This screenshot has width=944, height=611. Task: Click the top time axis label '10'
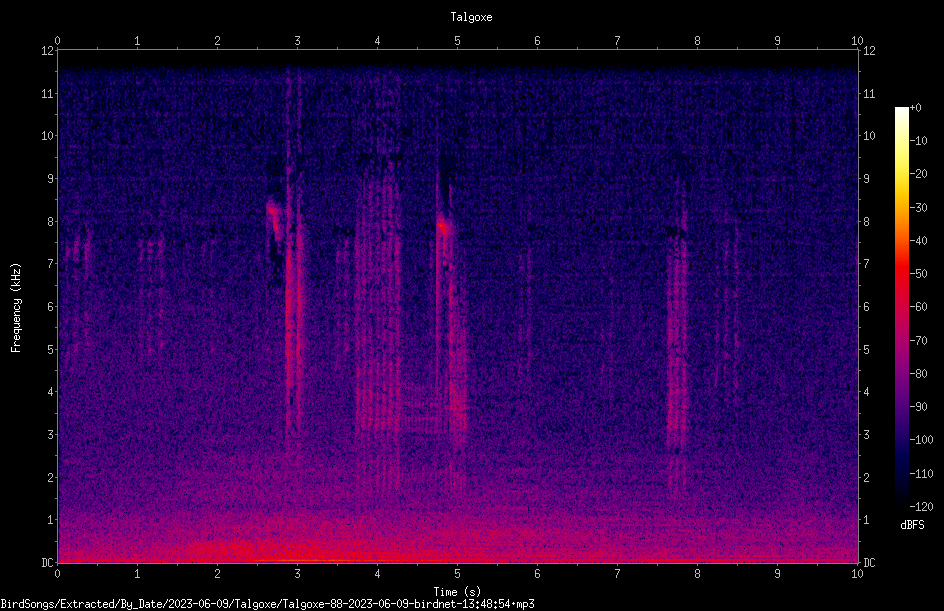857,40
